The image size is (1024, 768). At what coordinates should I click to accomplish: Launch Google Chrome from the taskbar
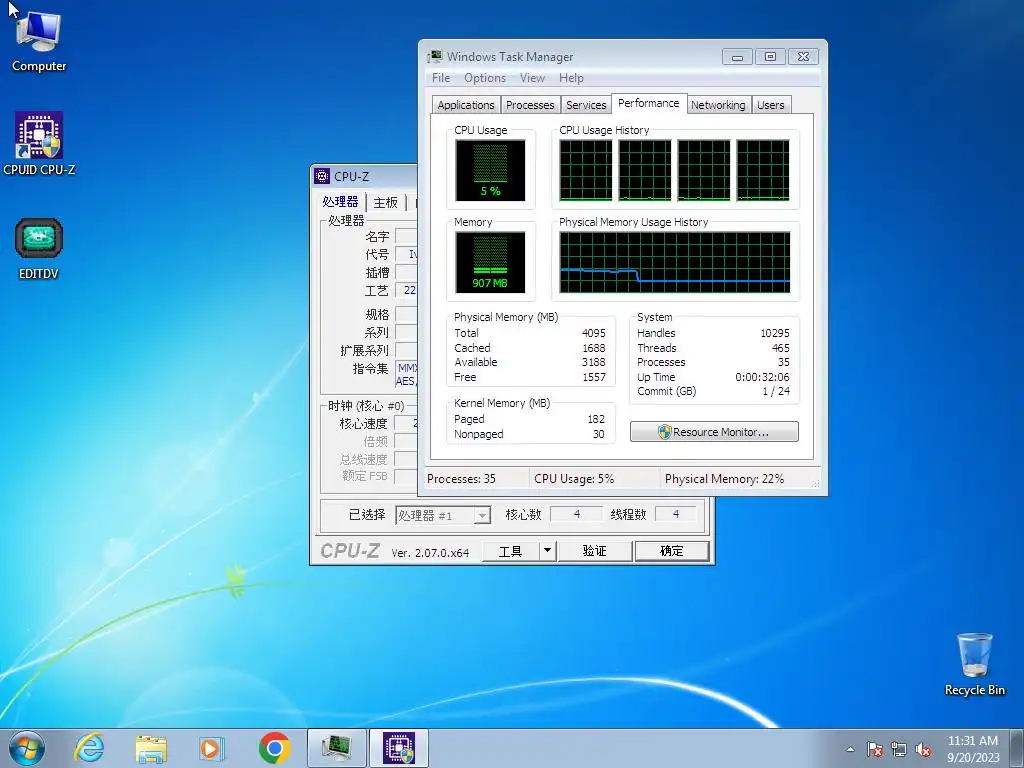coord(274,748)
